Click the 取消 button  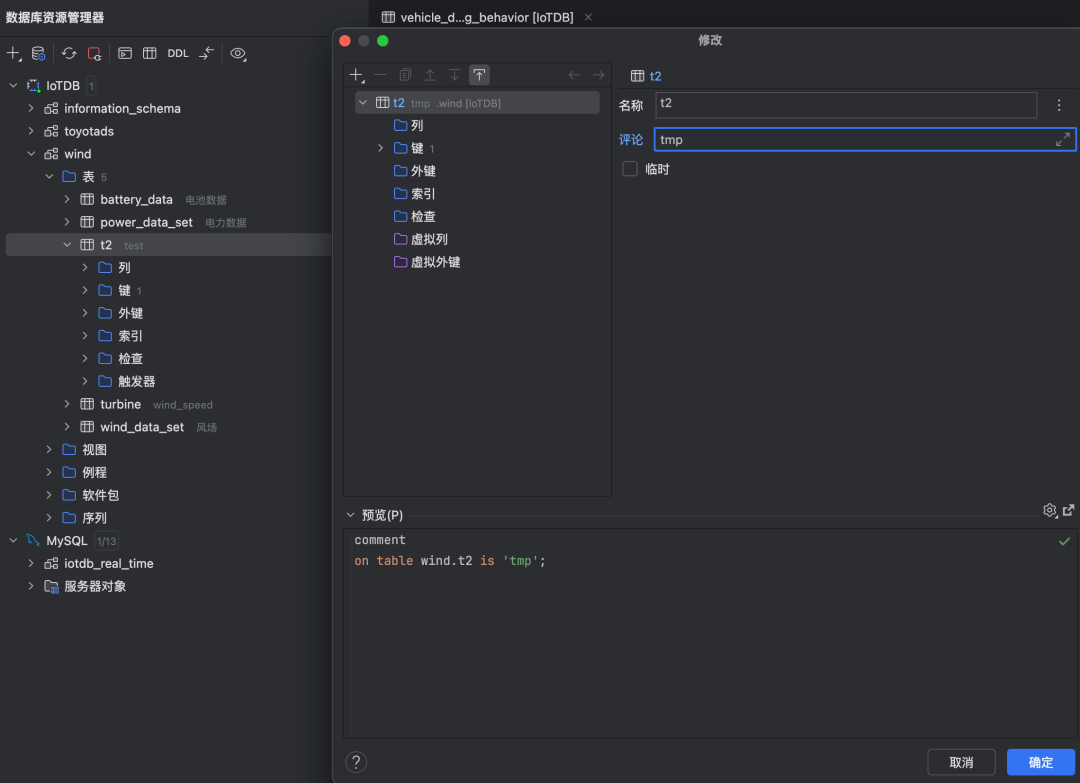[961, 762]
